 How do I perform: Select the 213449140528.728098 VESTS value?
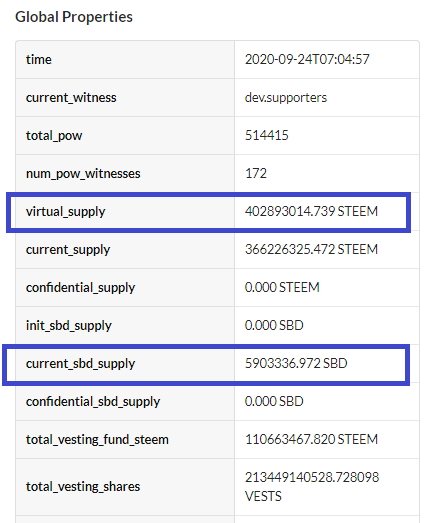[x=312, y=487]
